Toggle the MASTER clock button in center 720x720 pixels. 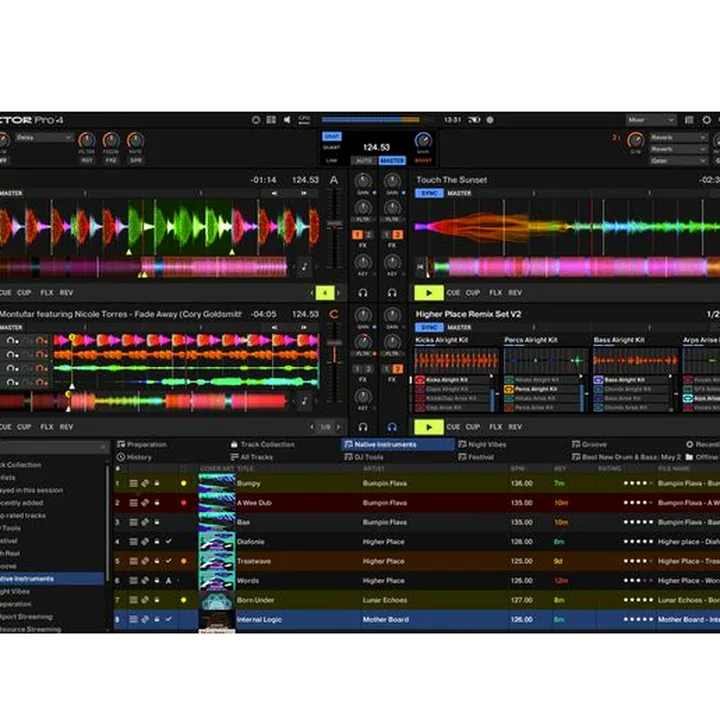392,161
